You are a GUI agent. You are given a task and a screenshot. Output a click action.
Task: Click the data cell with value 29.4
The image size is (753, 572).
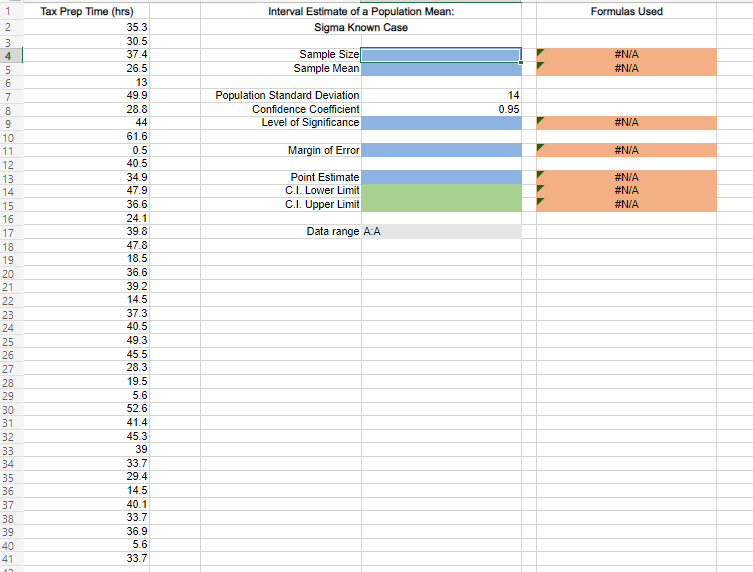tap(86, 476)
